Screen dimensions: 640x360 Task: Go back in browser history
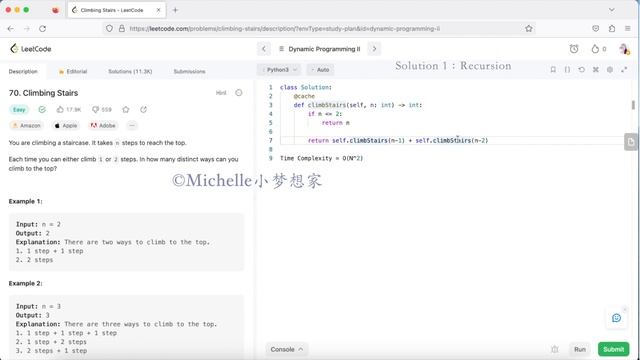coord(11,29)
